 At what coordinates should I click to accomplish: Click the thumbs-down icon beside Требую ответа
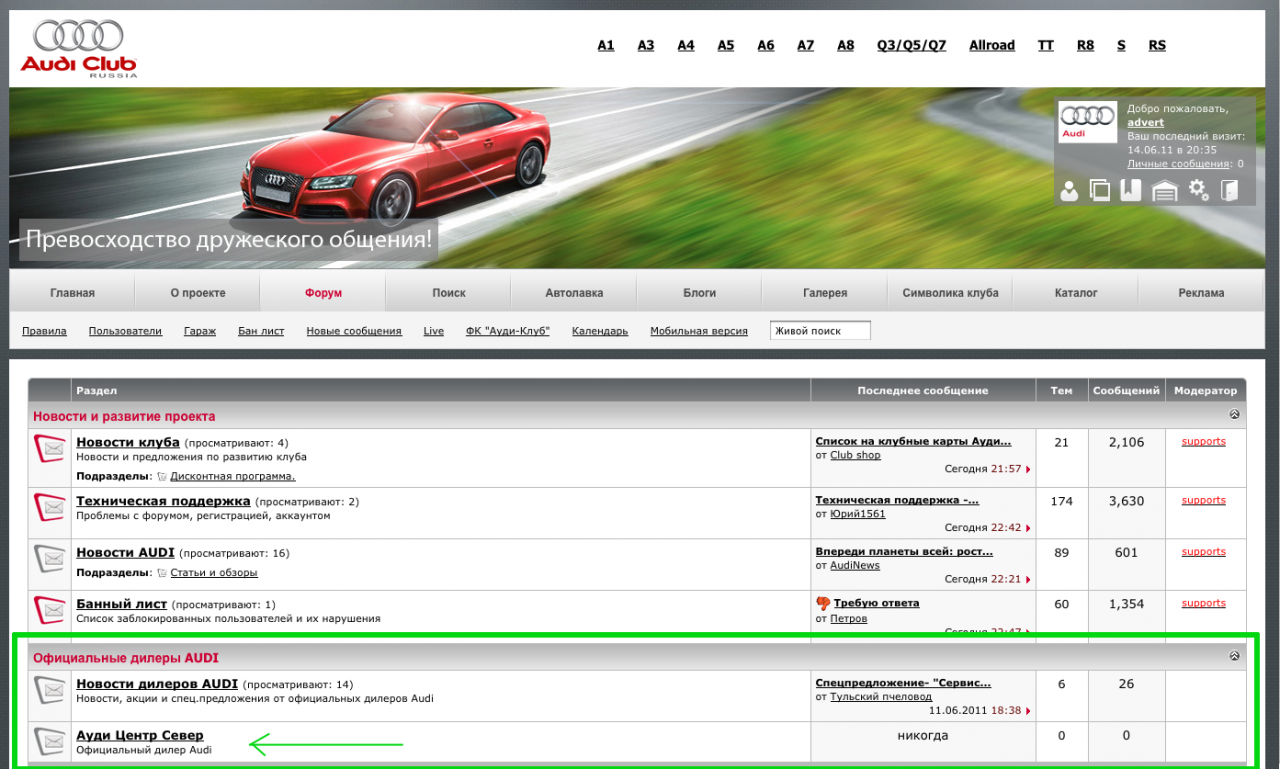pos(823,603)
